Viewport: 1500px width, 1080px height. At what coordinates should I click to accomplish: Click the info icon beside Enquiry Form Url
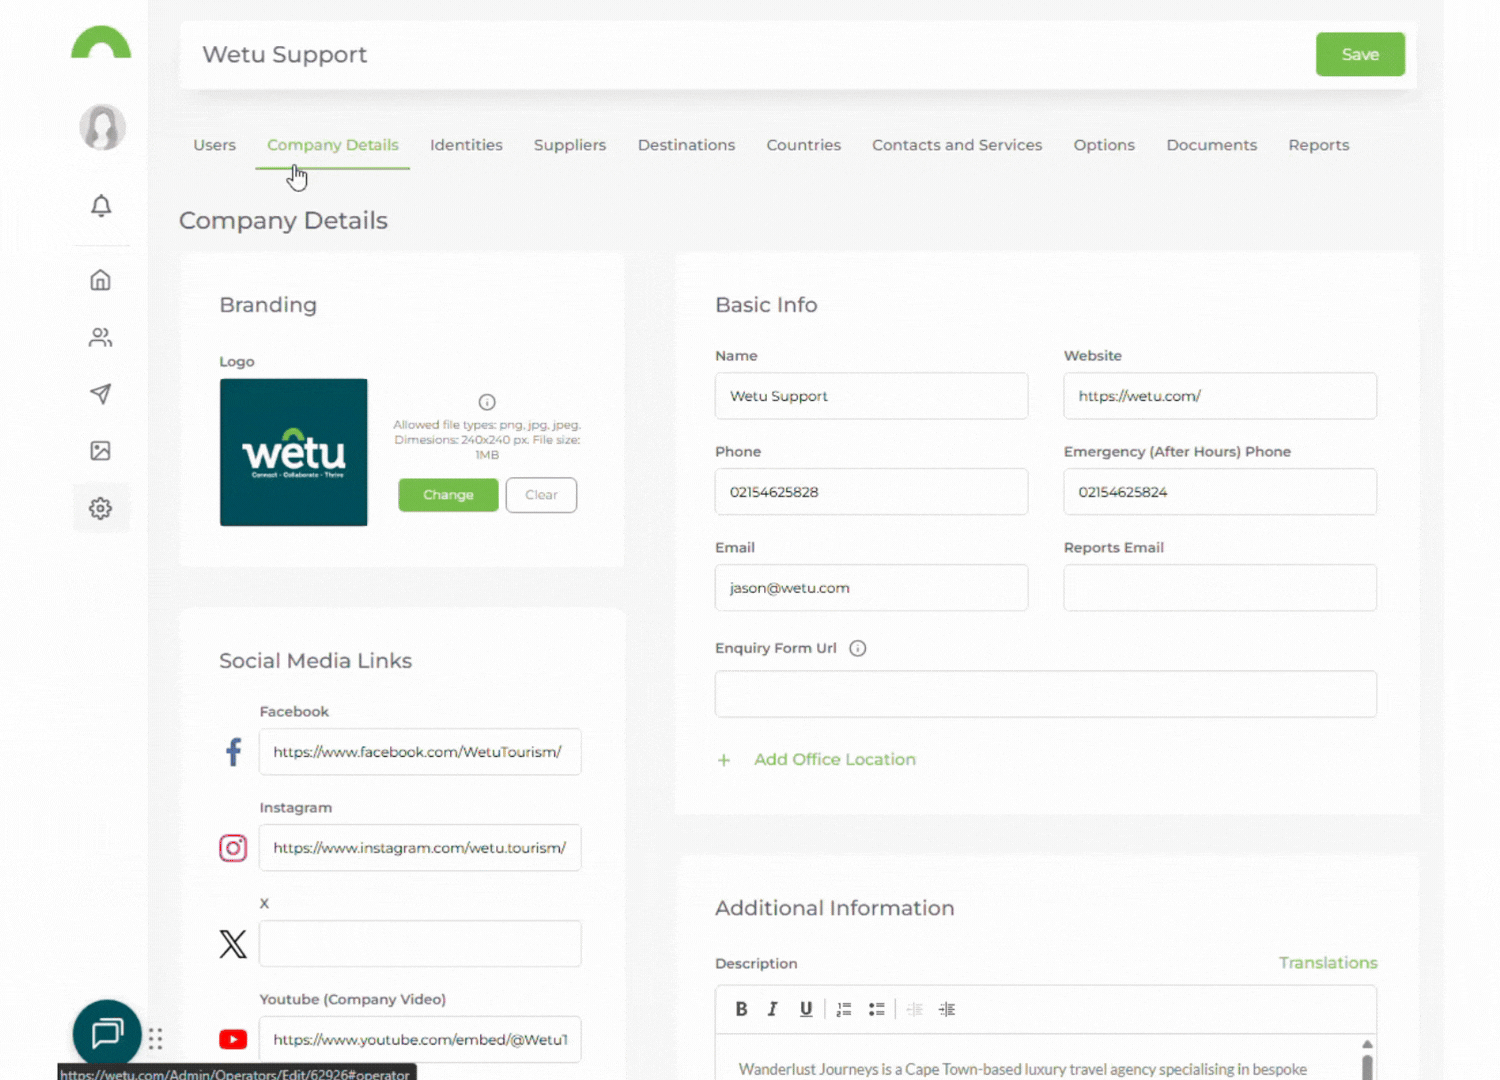coord(857,648)
